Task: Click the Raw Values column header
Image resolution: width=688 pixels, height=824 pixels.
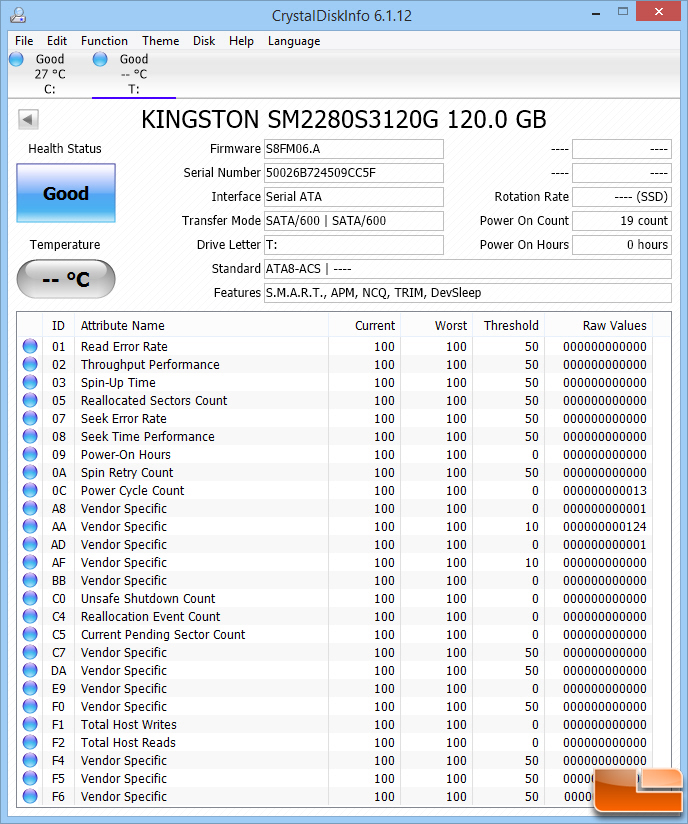Action: (599, 326)
